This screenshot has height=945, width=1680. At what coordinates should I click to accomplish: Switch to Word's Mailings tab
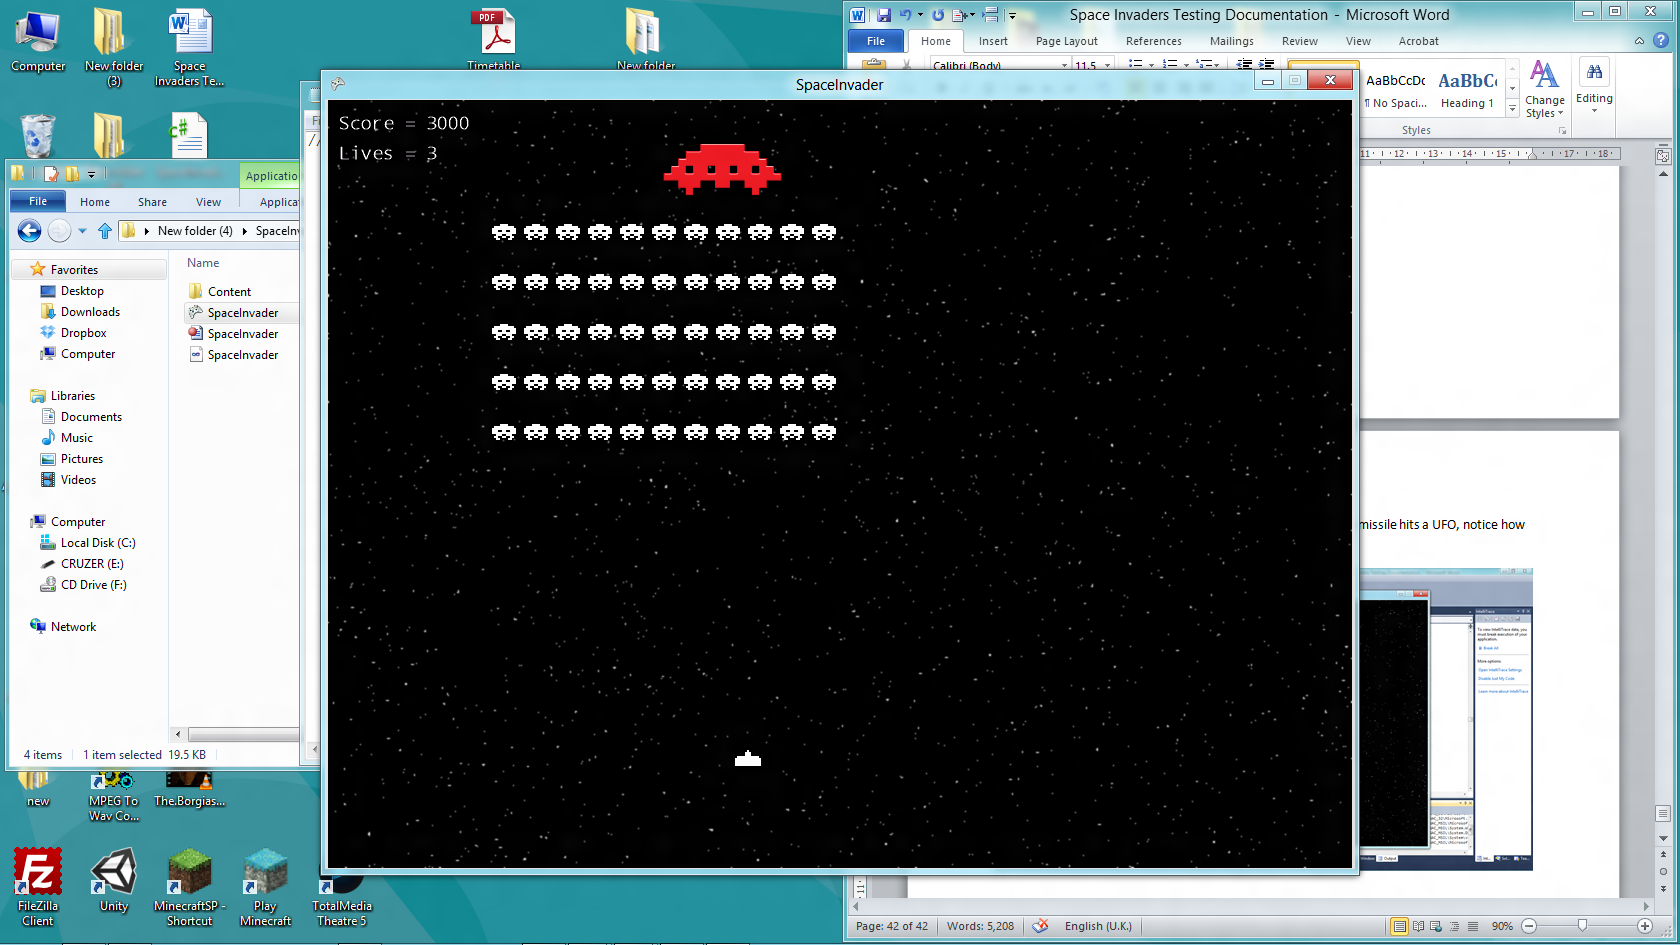pyautogui.click(x=1232, y=41)
